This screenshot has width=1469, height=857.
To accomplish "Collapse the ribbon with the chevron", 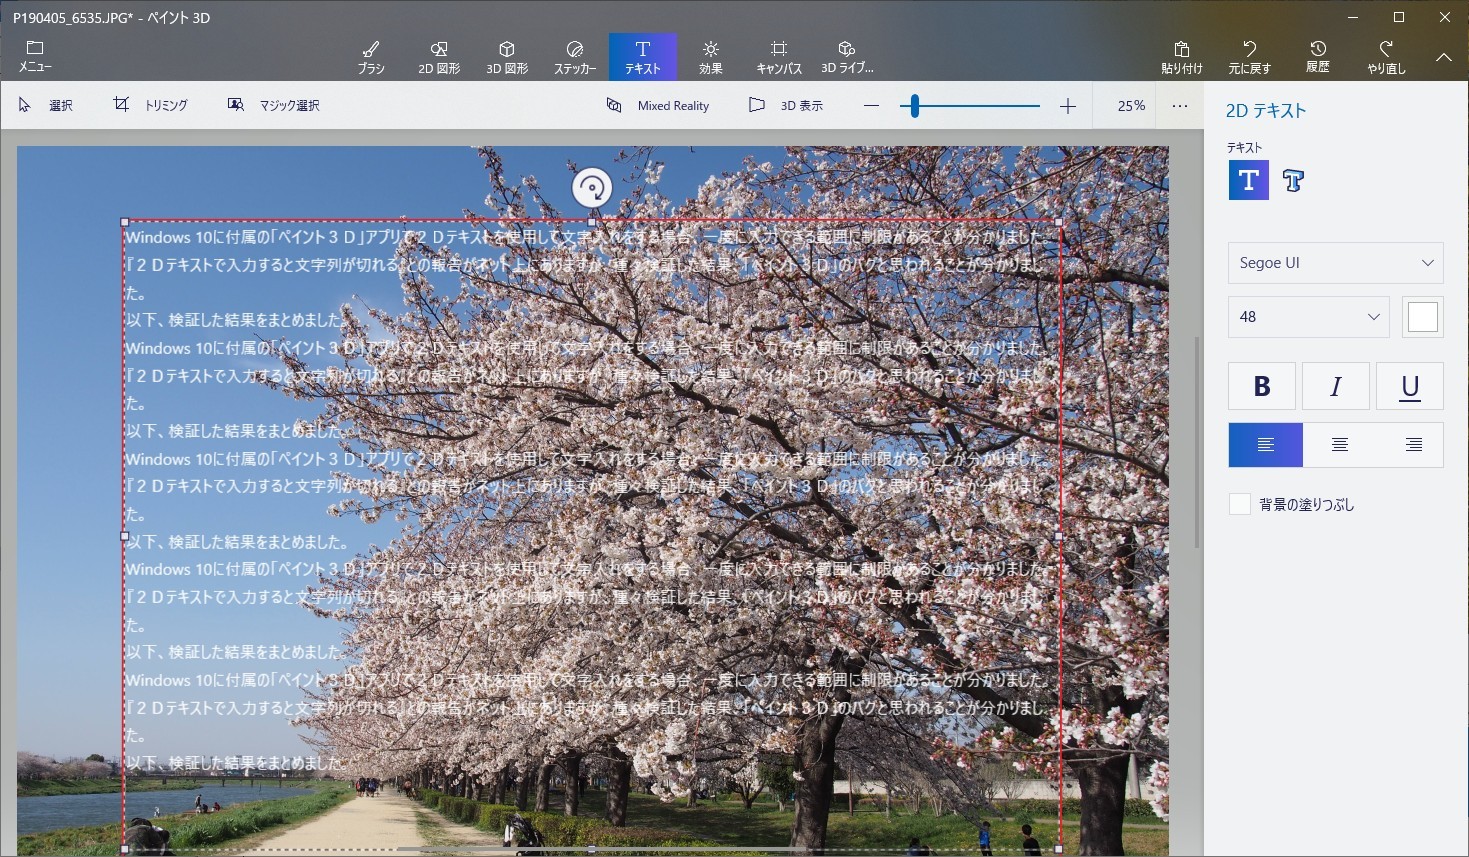I will point(1443,58).
